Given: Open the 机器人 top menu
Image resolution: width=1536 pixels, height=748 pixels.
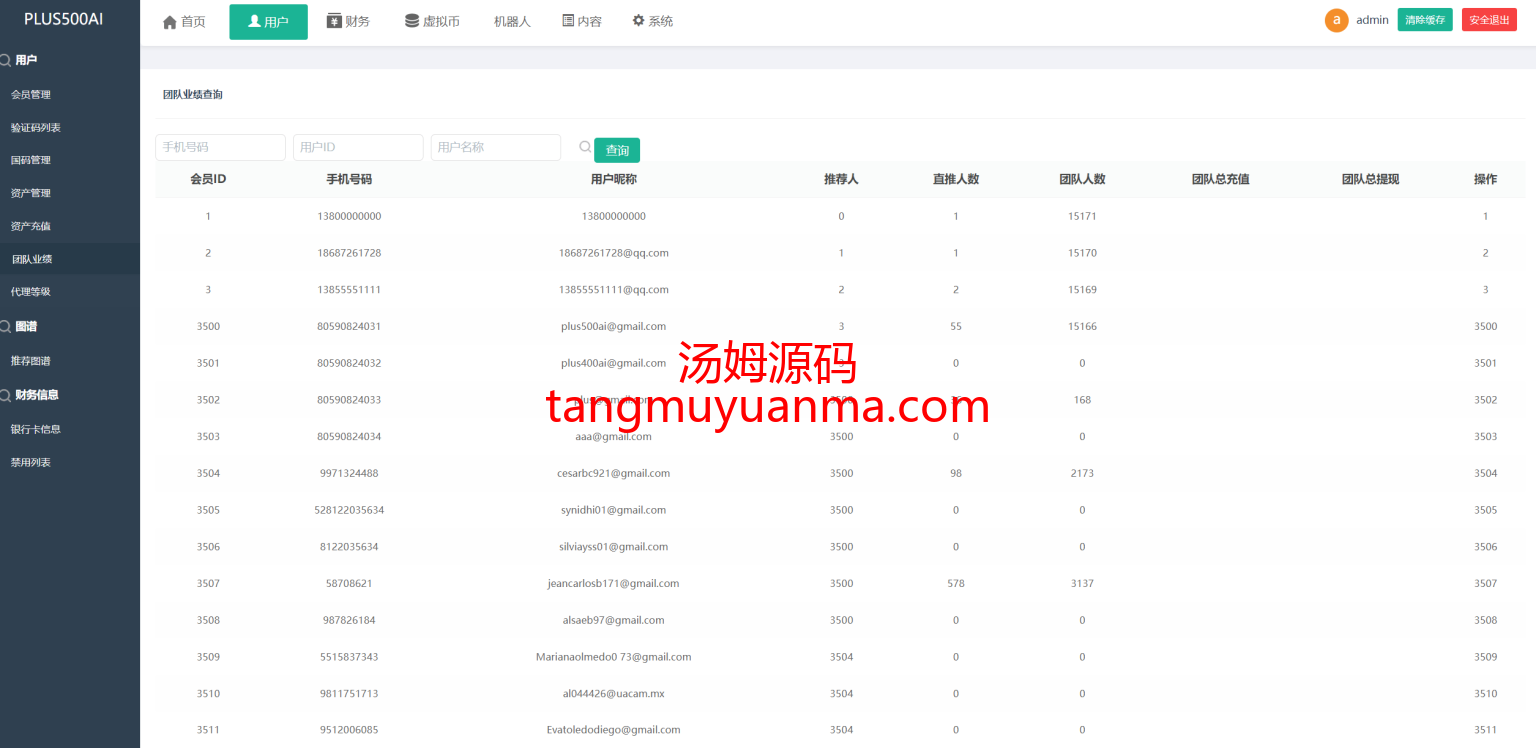Looking at the screenshot, I should 512,21.
